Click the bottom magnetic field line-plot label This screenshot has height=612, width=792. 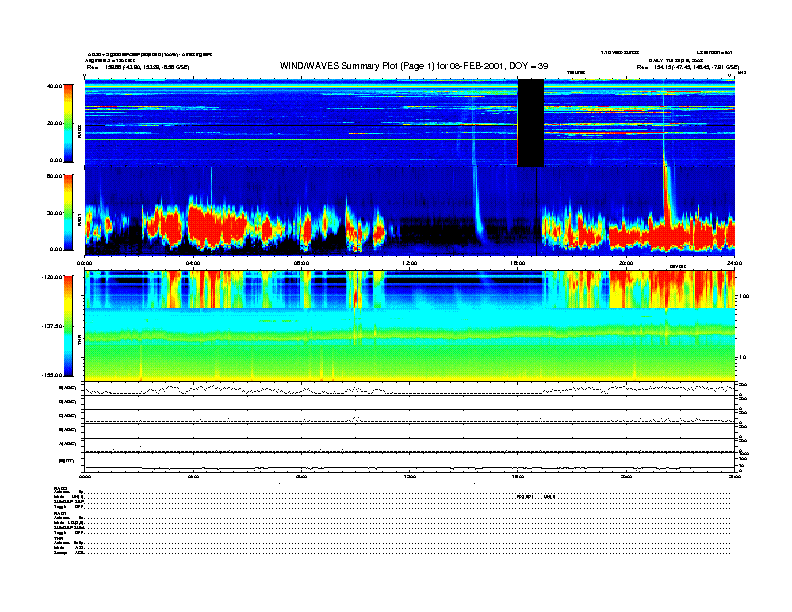click(66, 461)
